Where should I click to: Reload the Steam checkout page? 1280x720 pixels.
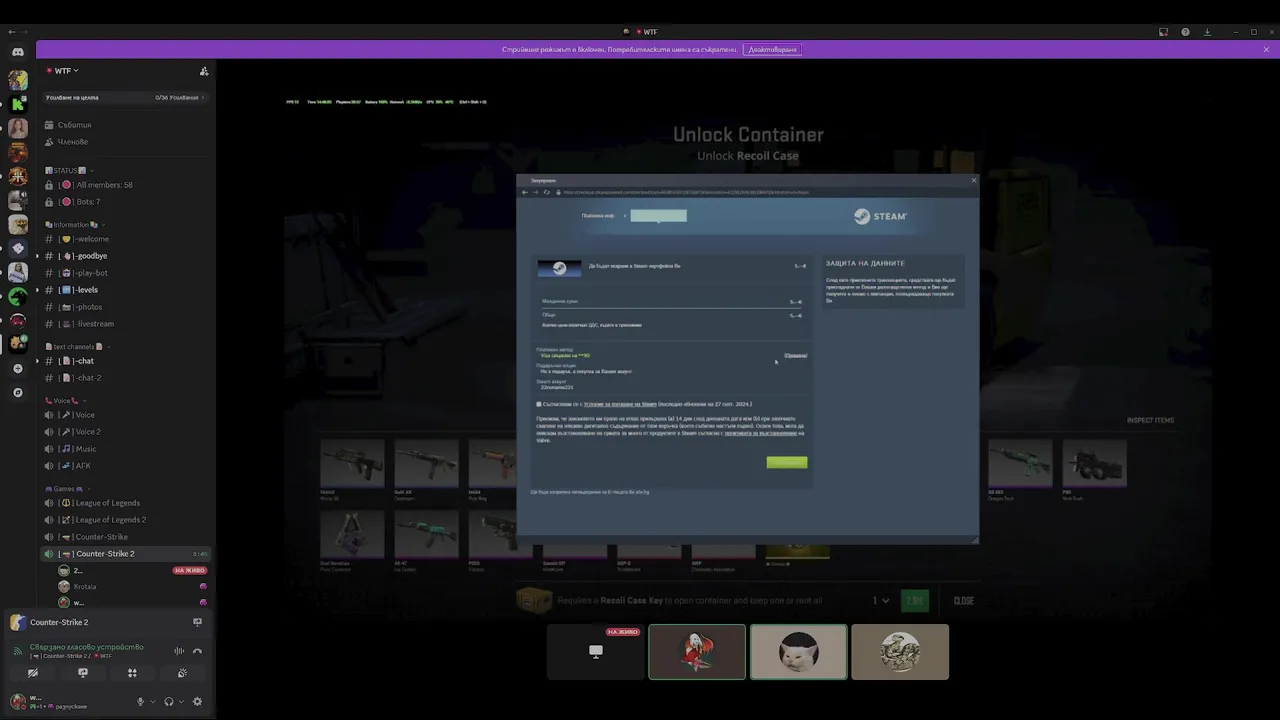coord(546,192)
